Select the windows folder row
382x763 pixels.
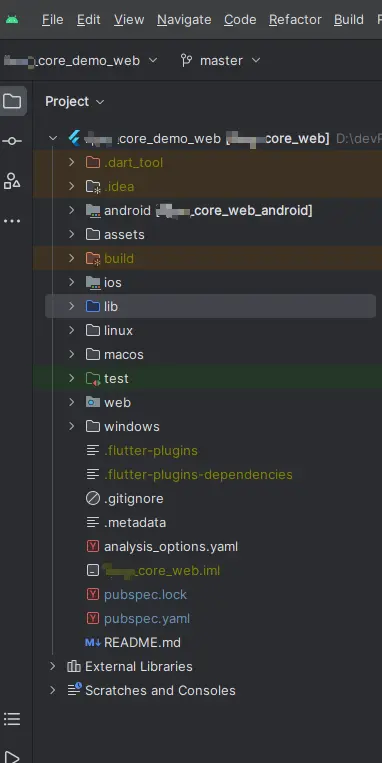pos(207,426)
